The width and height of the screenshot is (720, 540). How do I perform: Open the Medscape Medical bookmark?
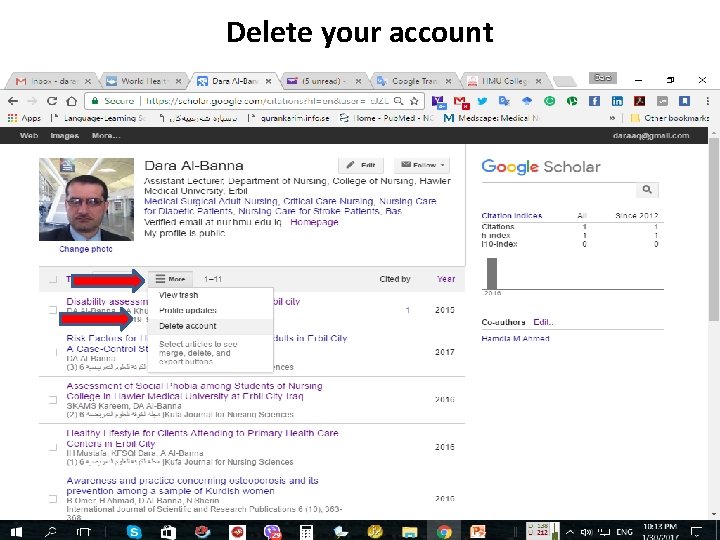coord(491,118)
